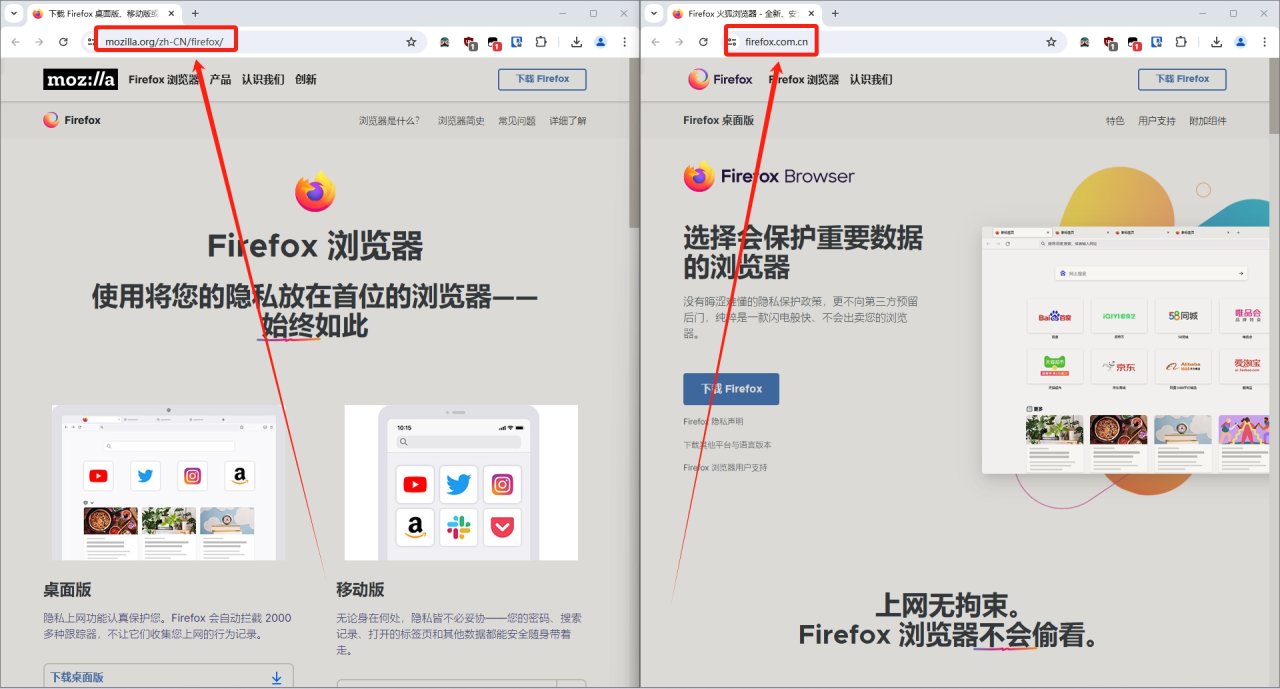Open profile avatar in mozilla.org window
Screen dimensions: 1280x689
(x=601, y=42)
